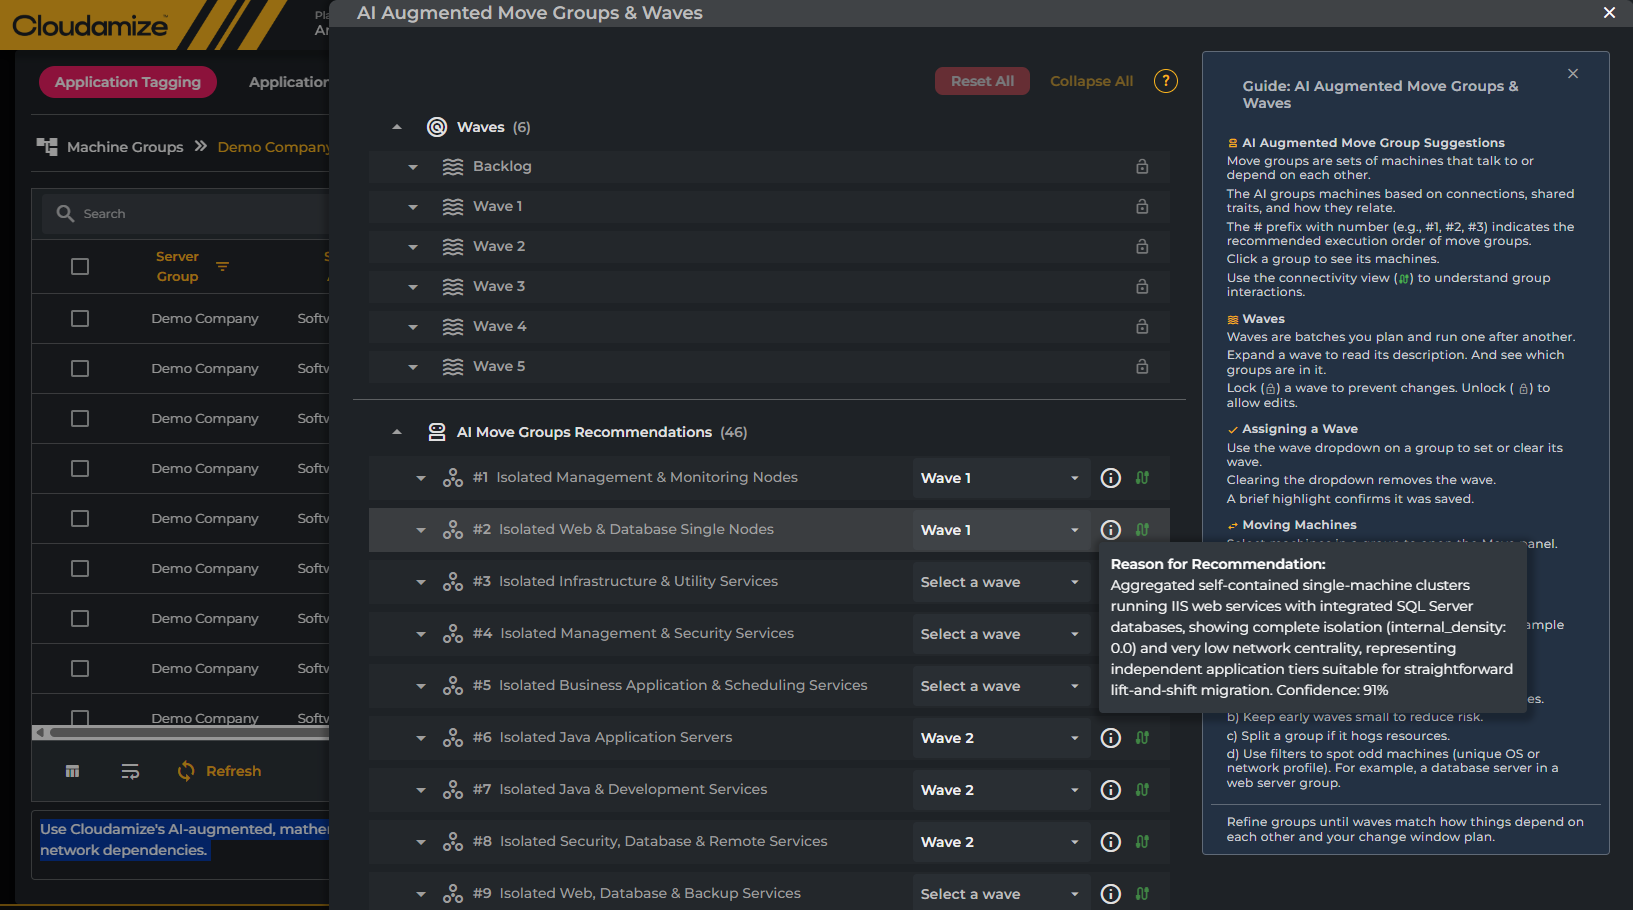Click the Reset All button
This screenshot has width=1633, height=910.
pos(982,81)
